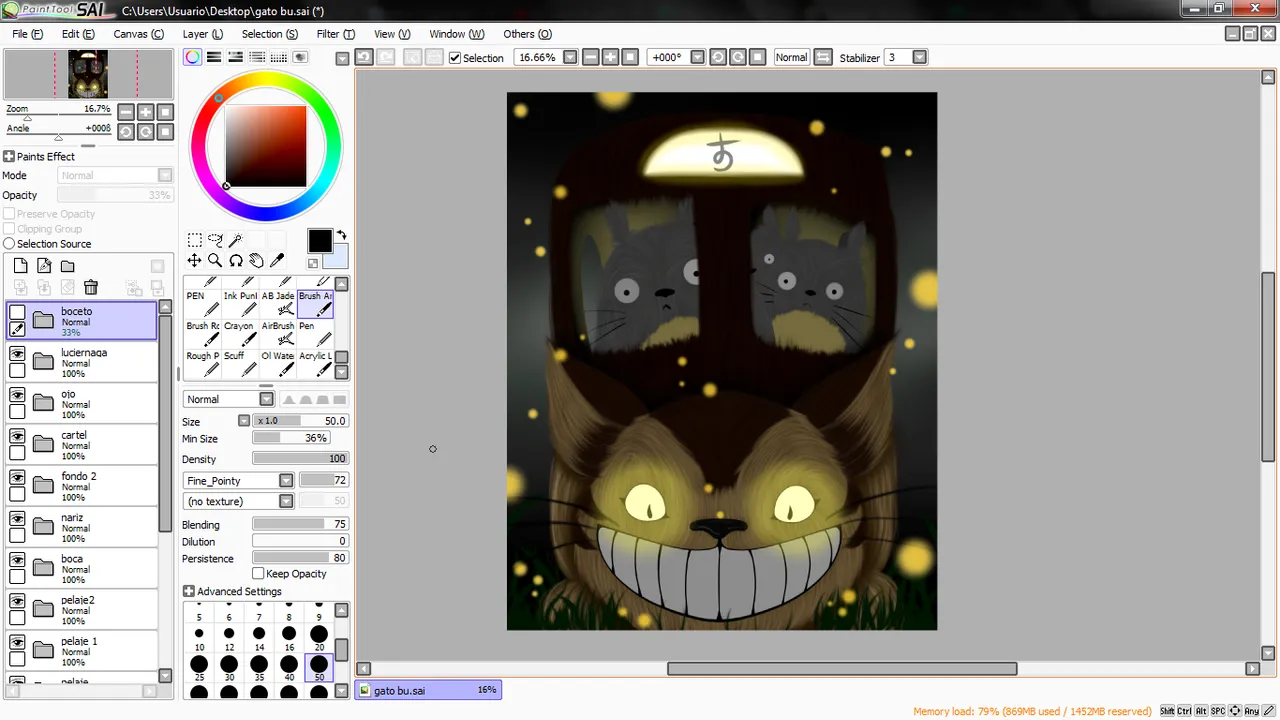
Task: Toggle the Color Mixer panel icon
Action: (257, 57)
